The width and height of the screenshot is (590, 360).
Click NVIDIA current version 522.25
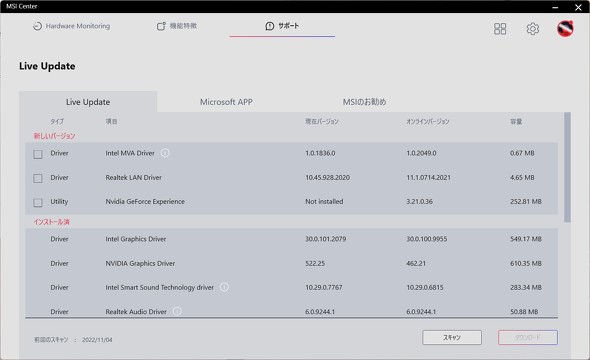tap(315, 263)
